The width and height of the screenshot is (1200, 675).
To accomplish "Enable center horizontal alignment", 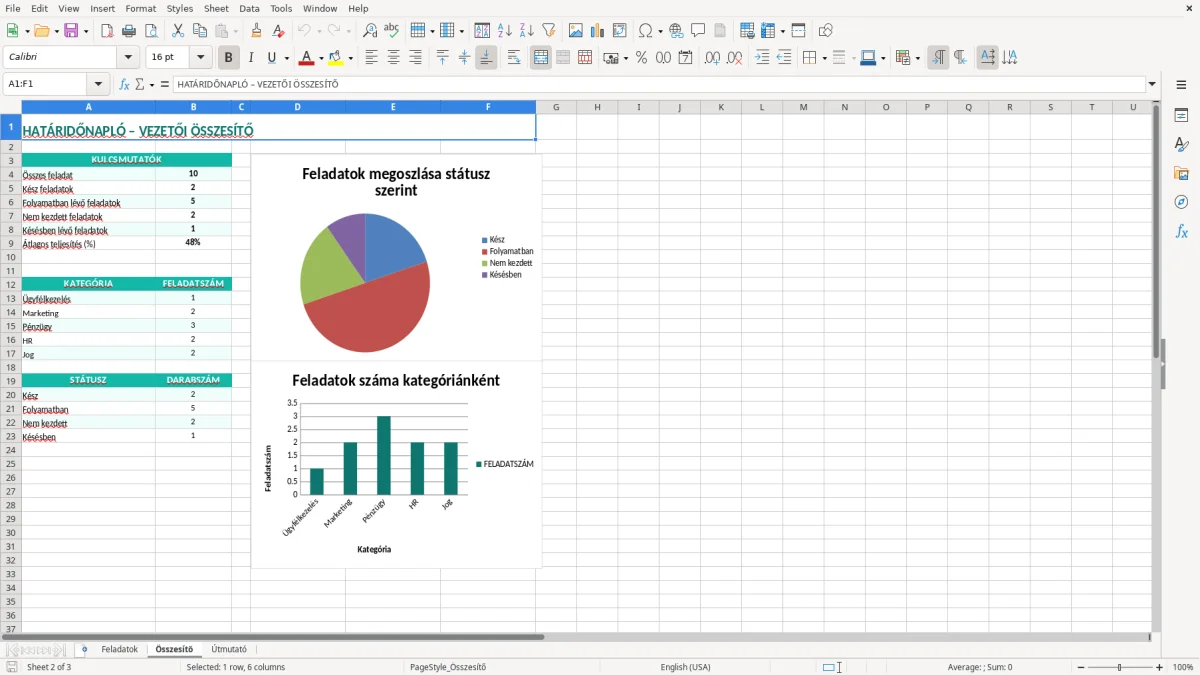I will (393, 58).
